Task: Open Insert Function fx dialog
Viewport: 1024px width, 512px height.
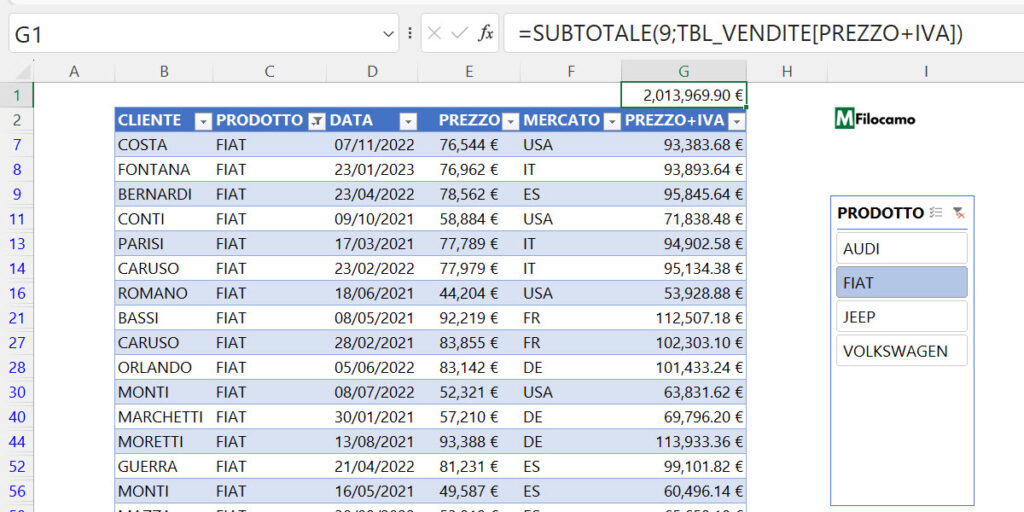Action: pos(485,33)
